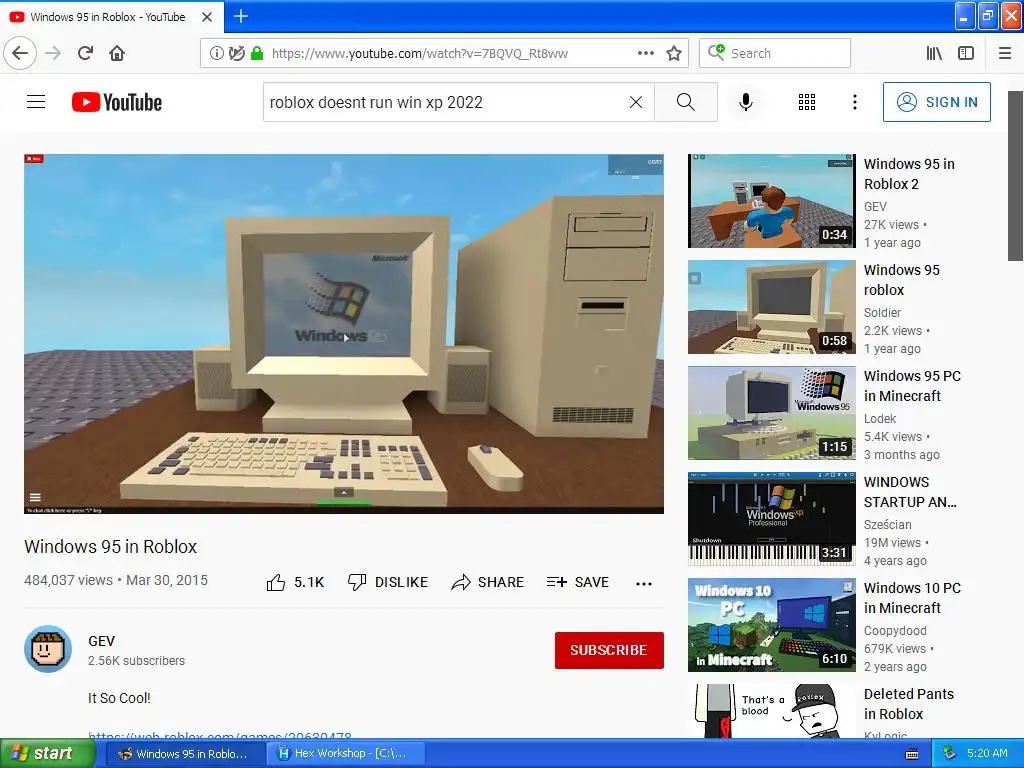
Task: Show site information icon in address bar
Action: tap(216, 53)
